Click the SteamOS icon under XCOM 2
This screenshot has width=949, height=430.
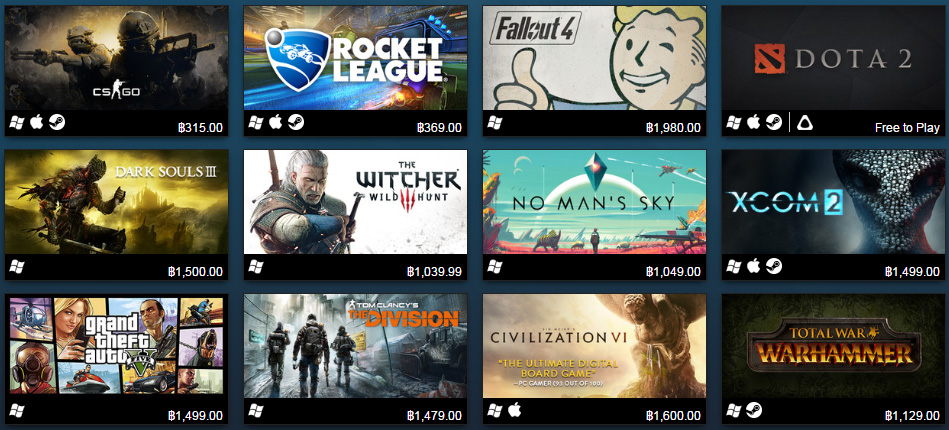pos(773,266)
